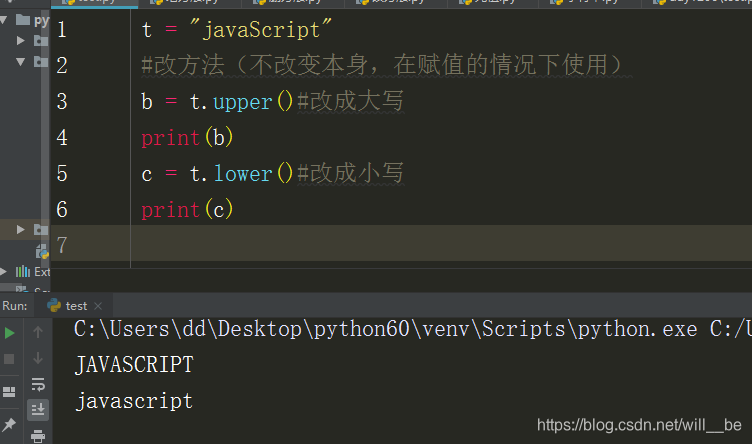
Task: Collapse the py root project folder arrow
Action: click(x=4, y=20)
